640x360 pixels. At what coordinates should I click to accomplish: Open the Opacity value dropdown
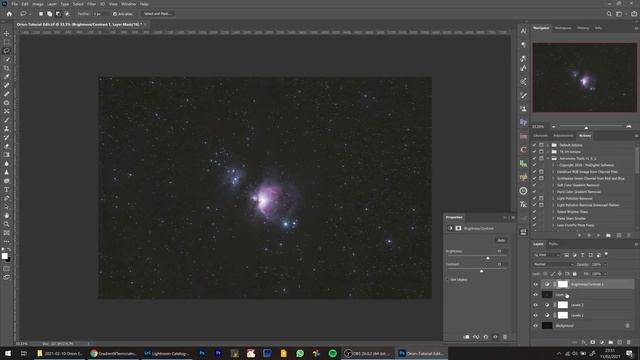click(604, 264)
